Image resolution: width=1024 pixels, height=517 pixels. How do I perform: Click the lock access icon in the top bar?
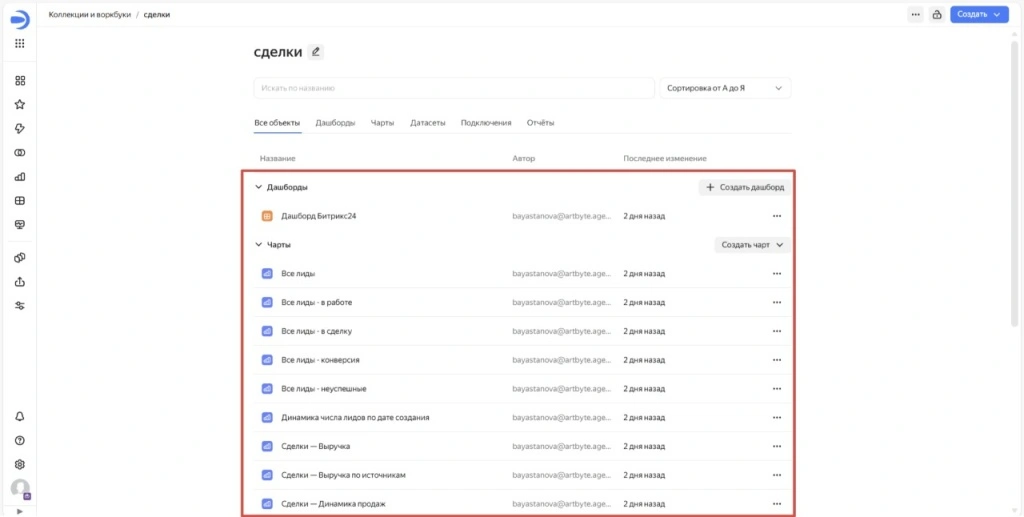[937, 15]
